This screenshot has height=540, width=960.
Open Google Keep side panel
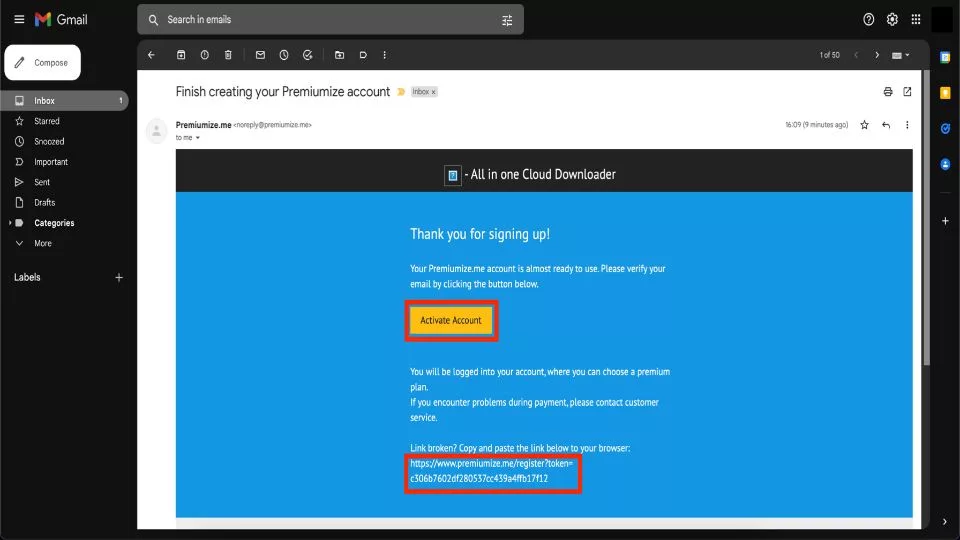coord(945,93)
